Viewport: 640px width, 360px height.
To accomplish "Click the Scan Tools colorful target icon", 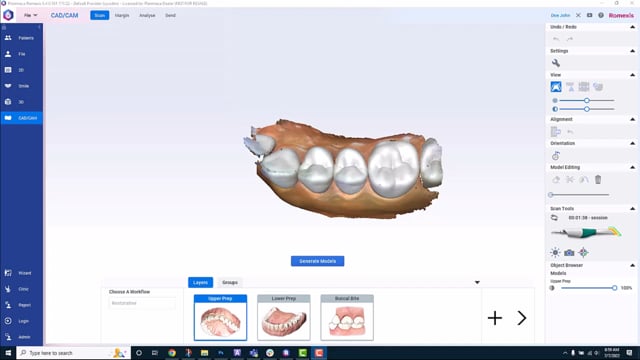I will tap(583, 253).
